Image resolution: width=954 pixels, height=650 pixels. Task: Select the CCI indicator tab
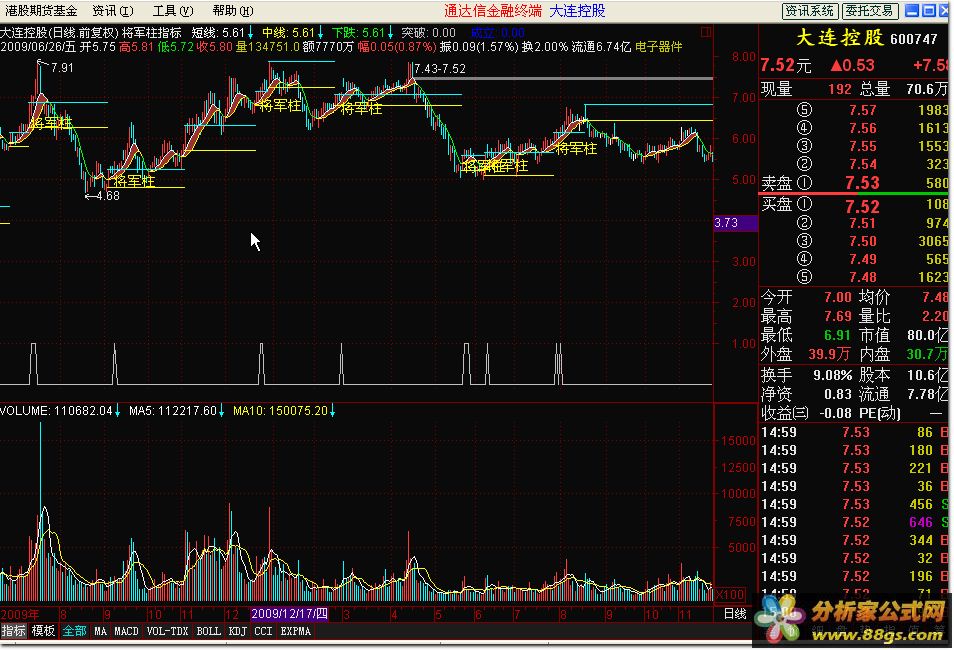point(263,631)
